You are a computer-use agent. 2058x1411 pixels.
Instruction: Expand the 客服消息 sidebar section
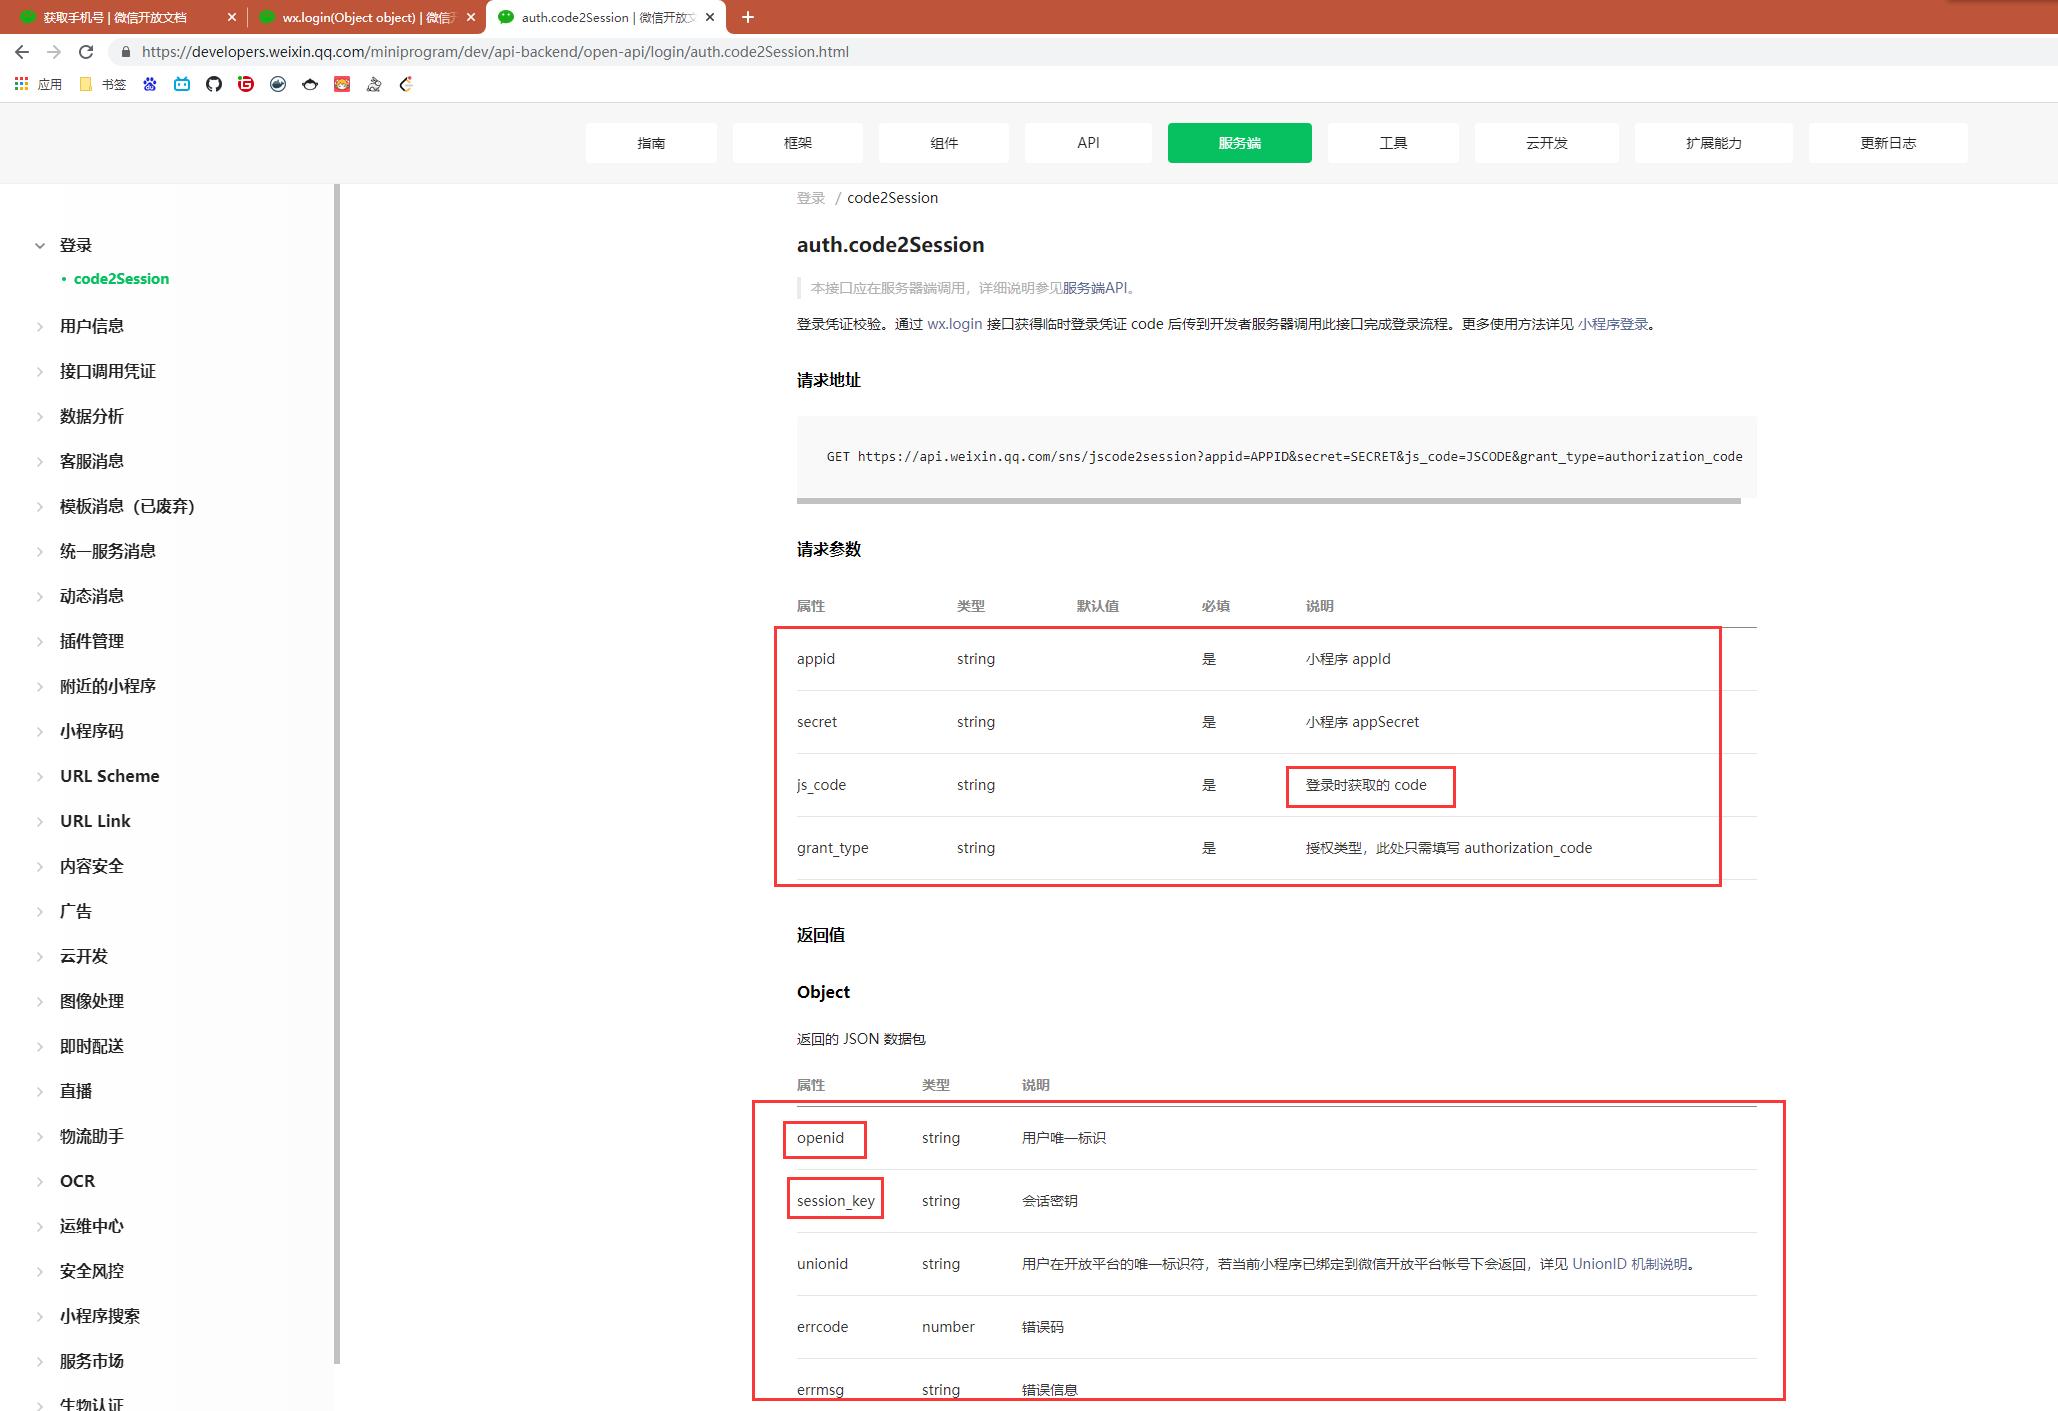tap(40, 462)
